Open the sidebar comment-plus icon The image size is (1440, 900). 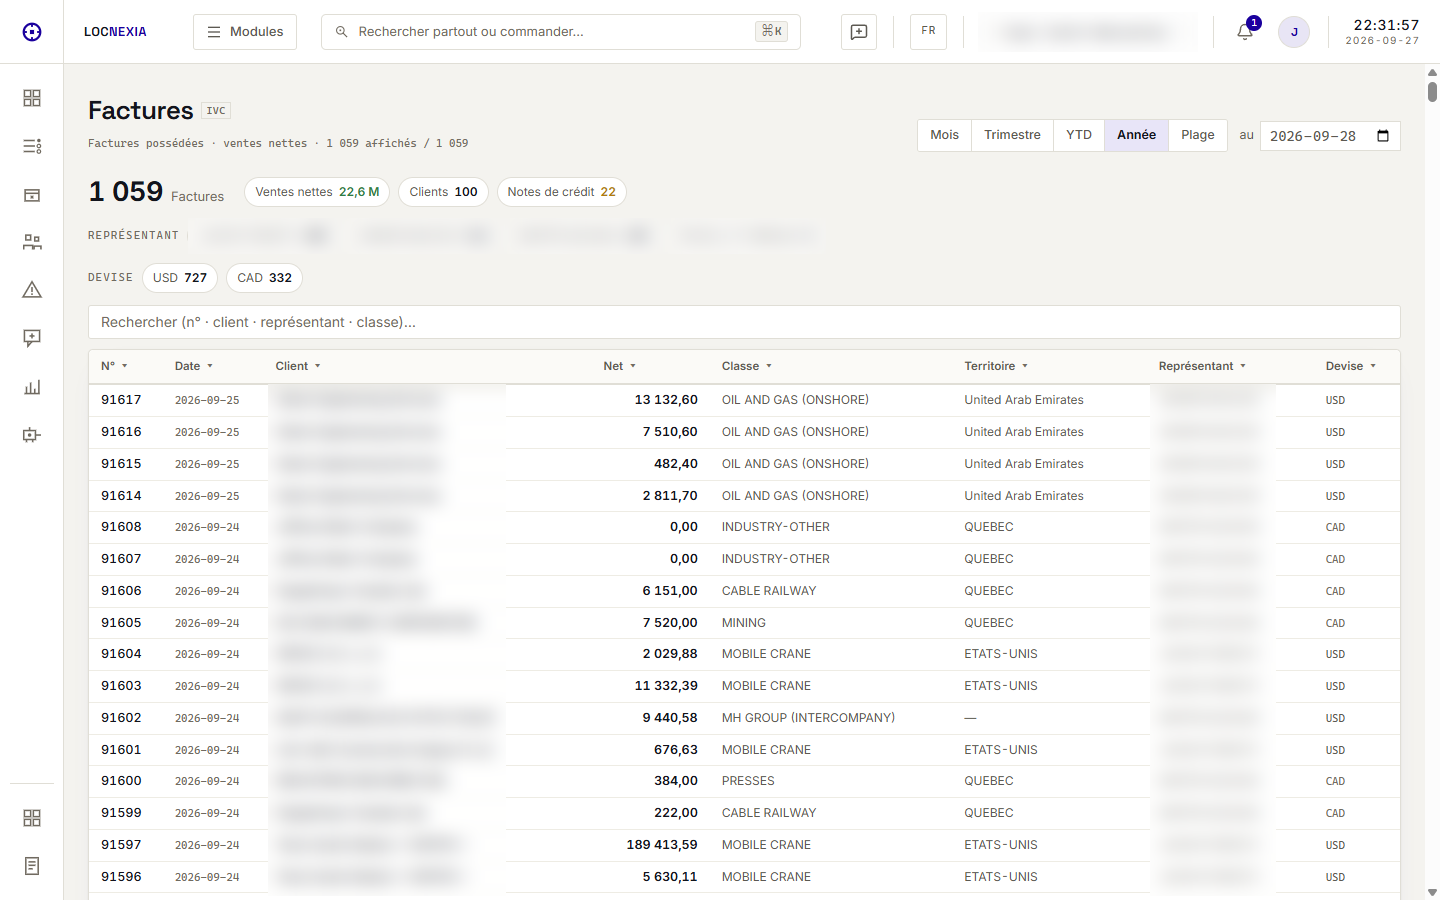click(32, 338)
